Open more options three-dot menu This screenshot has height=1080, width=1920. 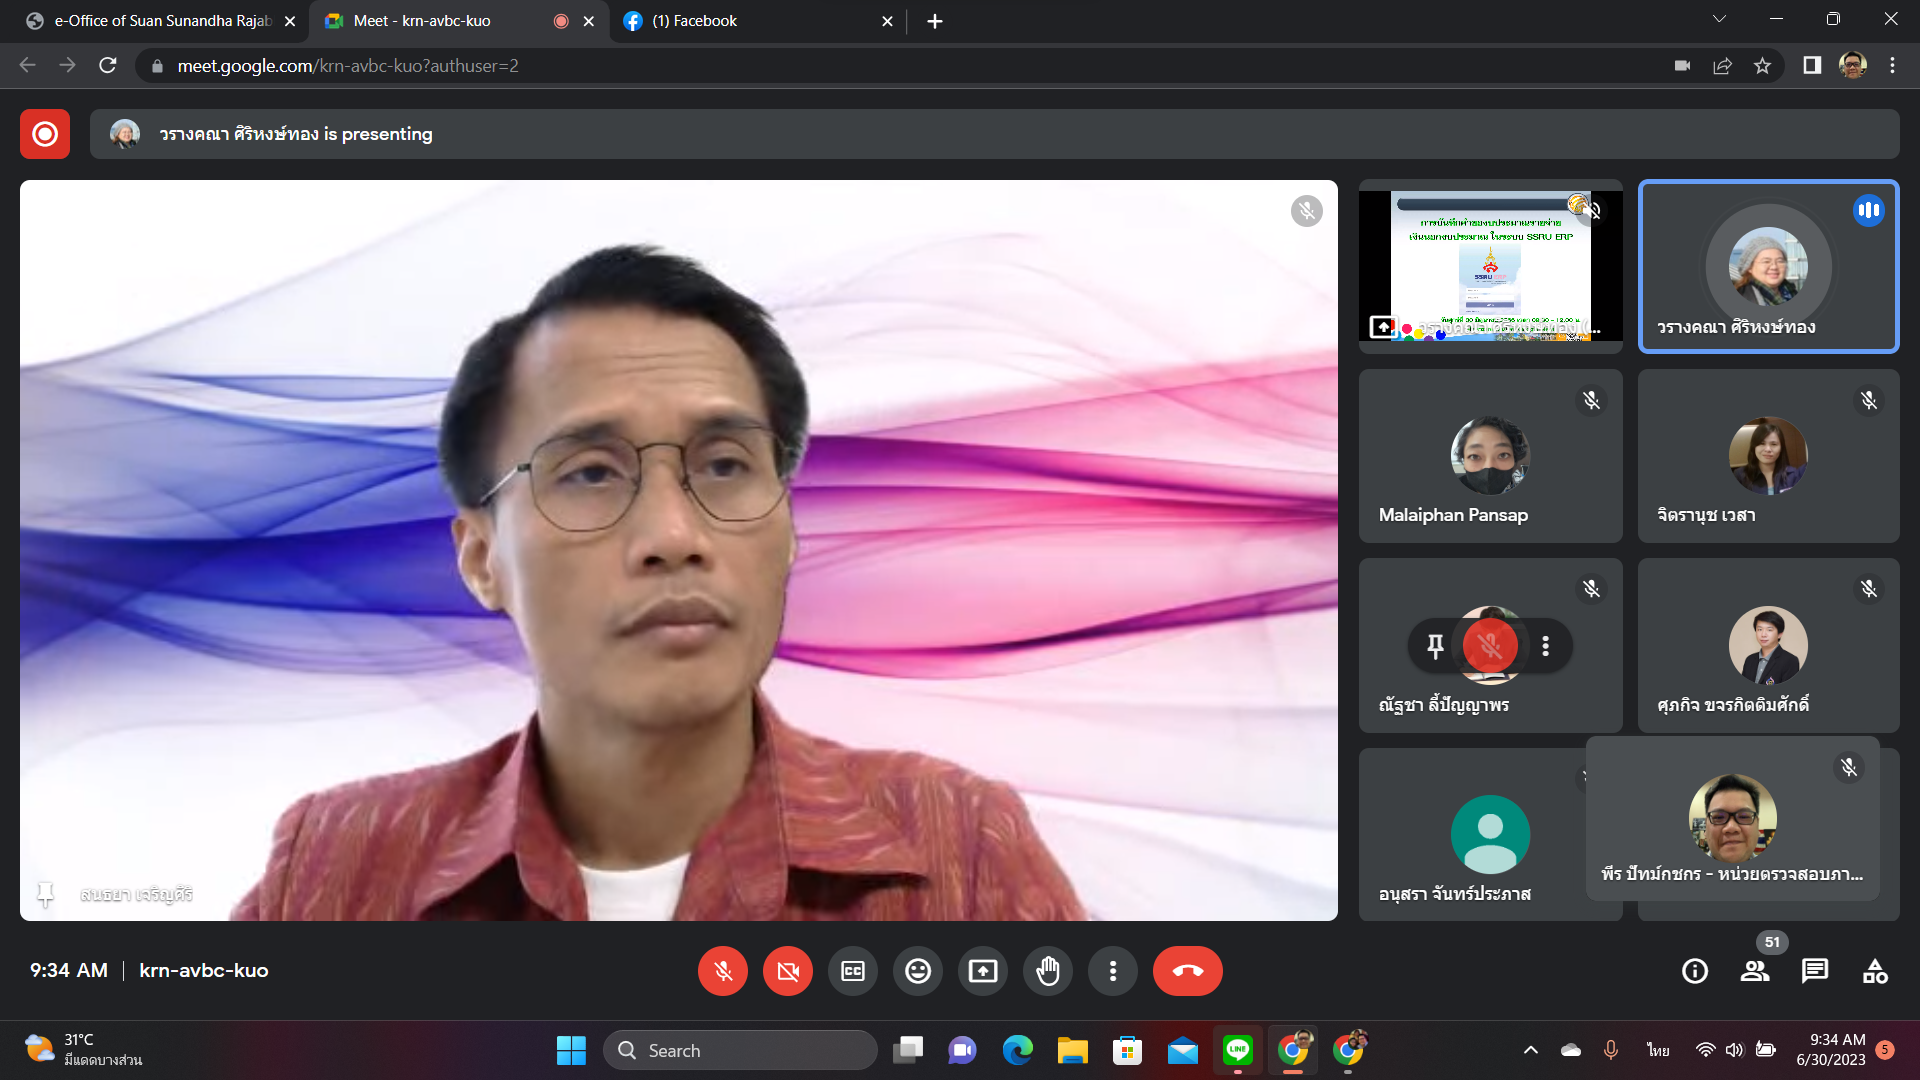pyautogui.click(x=1113, y=971)
